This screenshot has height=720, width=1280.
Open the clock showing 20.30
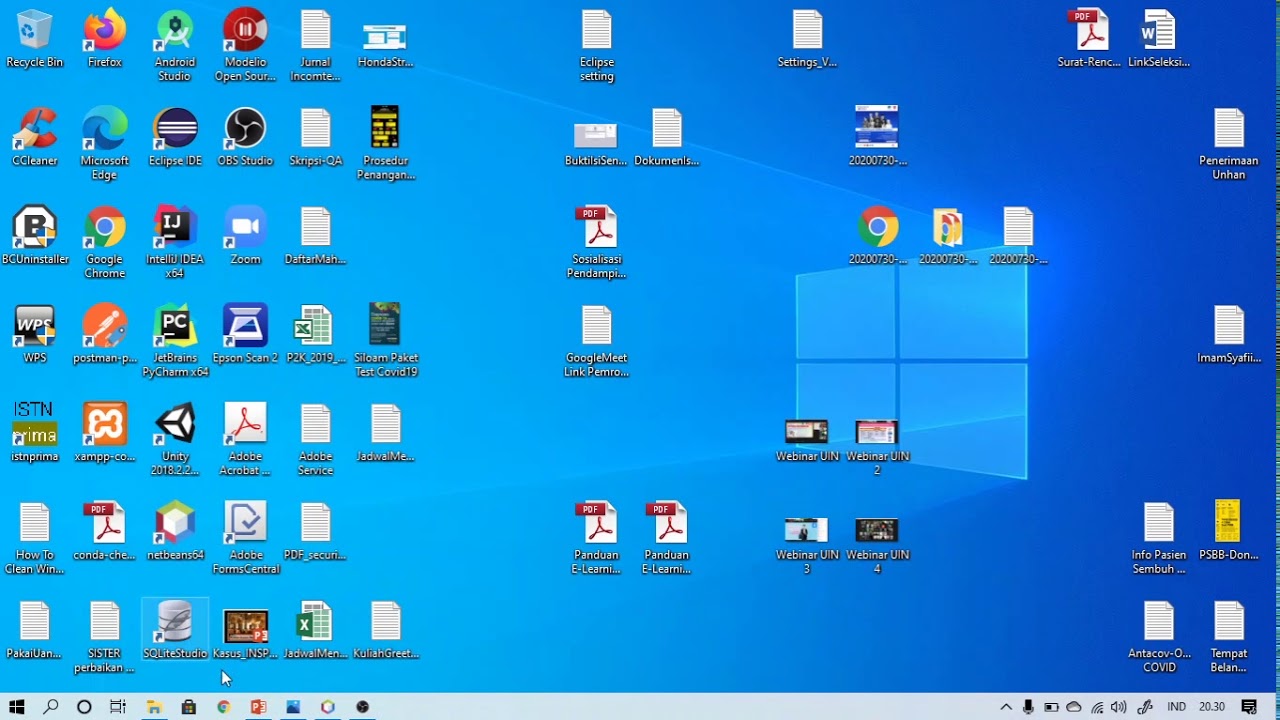1212,707
